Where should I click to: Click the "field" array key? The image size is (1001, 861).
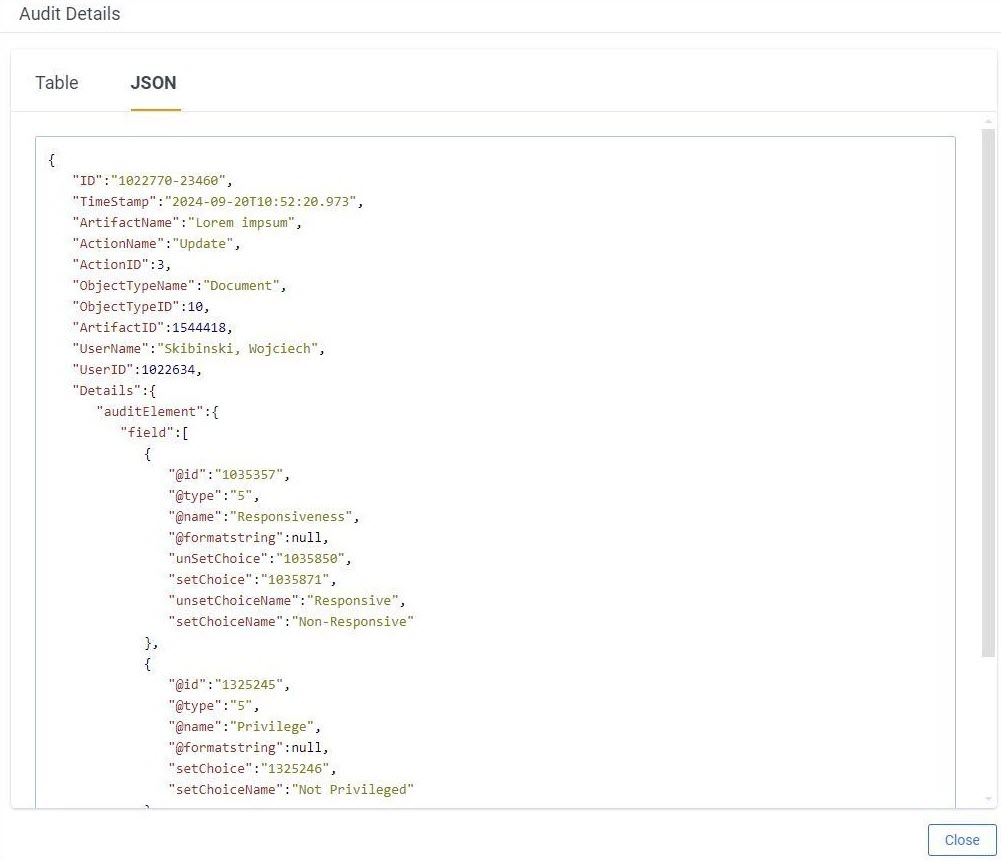(x=147, y=433)
